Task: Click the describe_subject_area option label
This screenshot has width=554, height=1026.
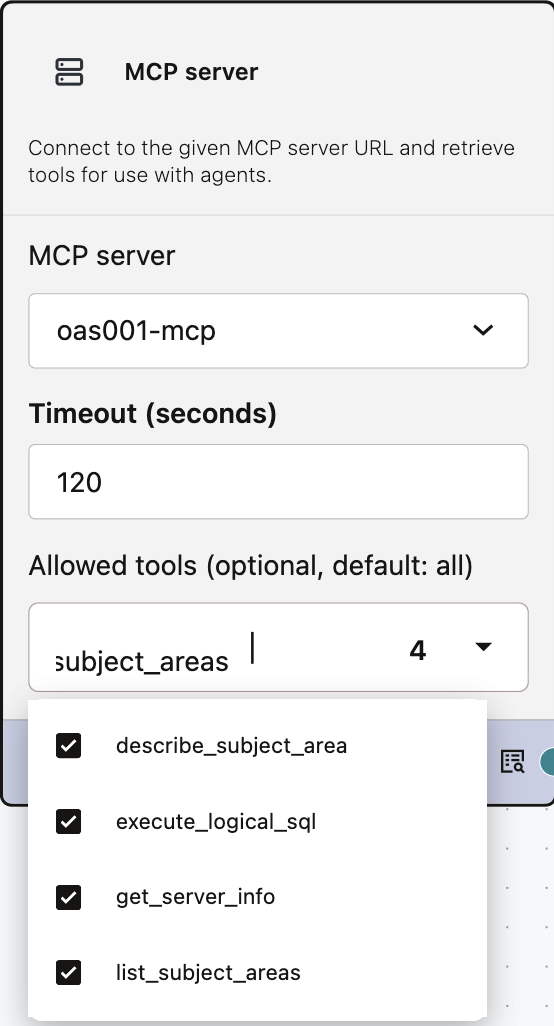Action: pos(232,746)
